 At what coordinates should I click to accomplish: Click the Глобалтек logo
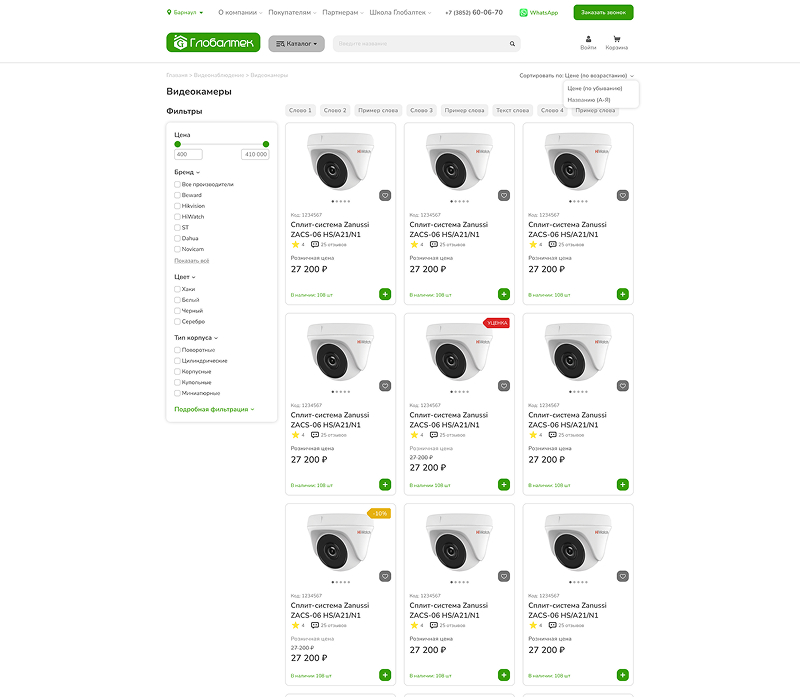point(213,43)
